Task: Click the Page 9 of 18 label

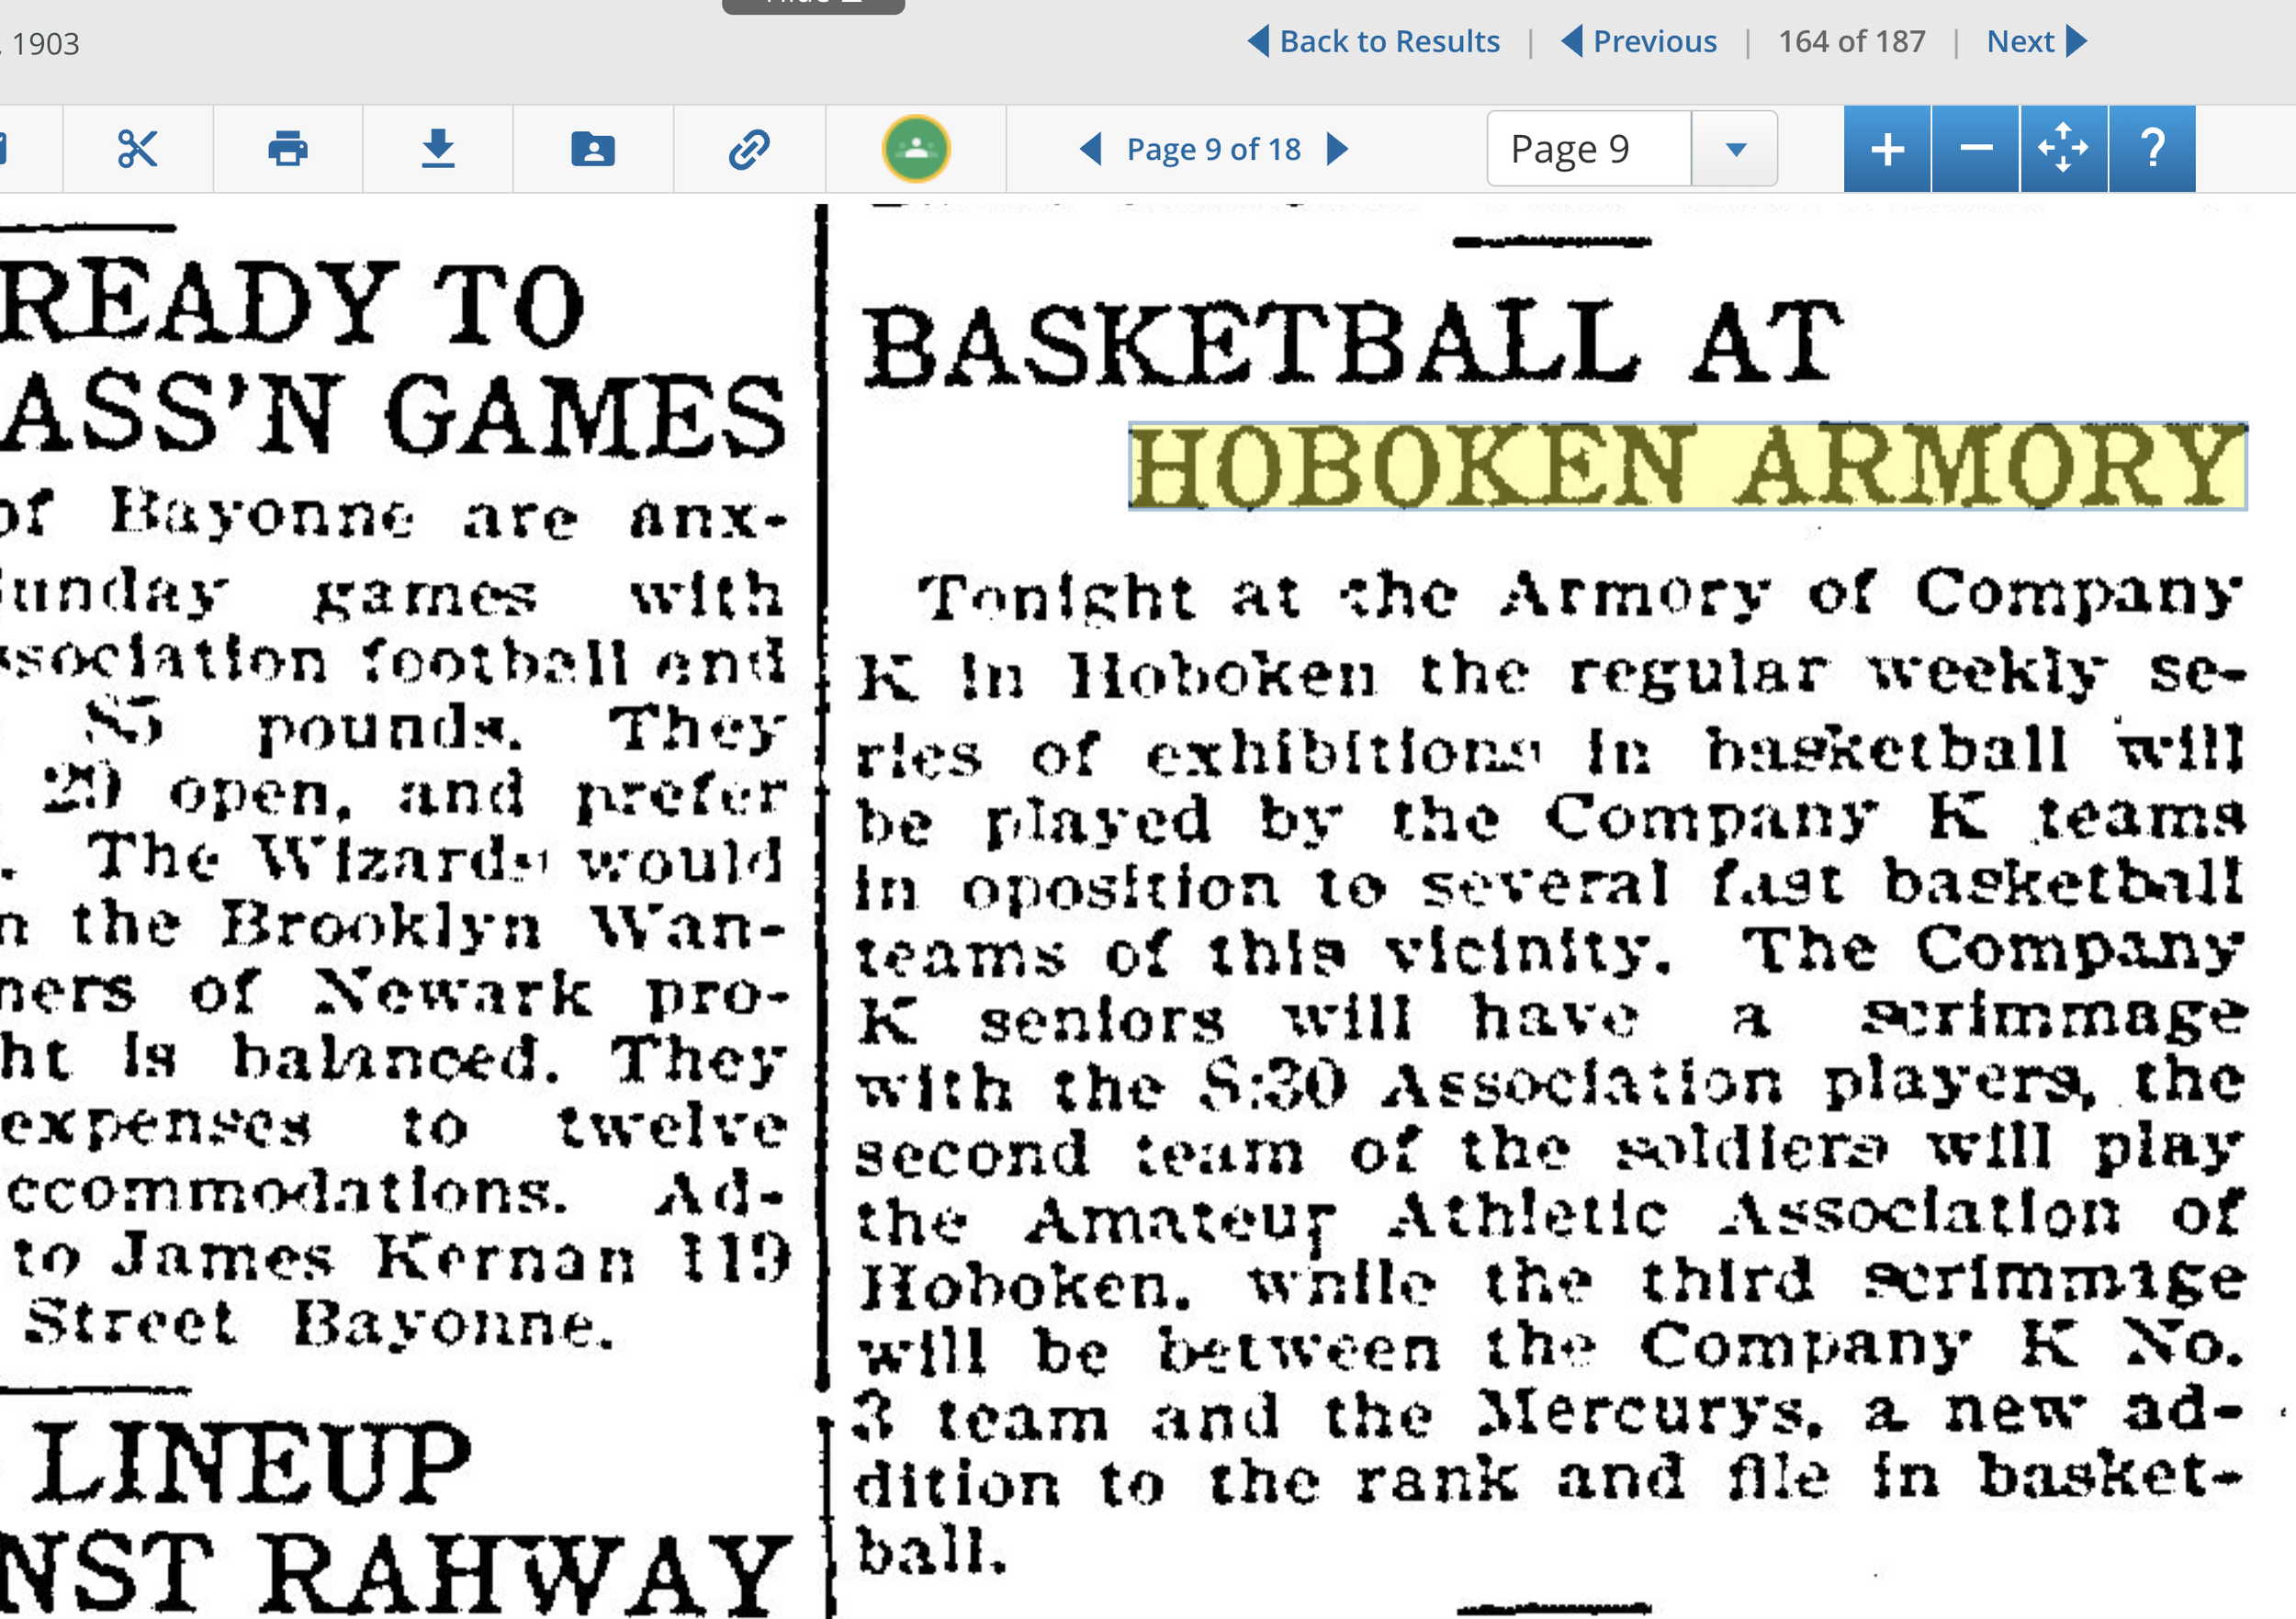Action: [x=1213, y=149]
